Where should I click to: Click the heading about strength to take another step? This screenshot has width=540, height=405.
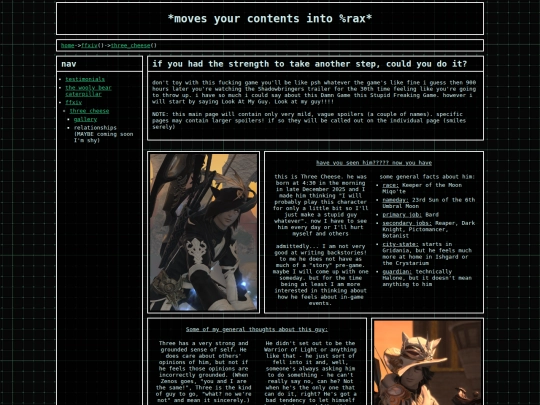[x=309, y=64]
